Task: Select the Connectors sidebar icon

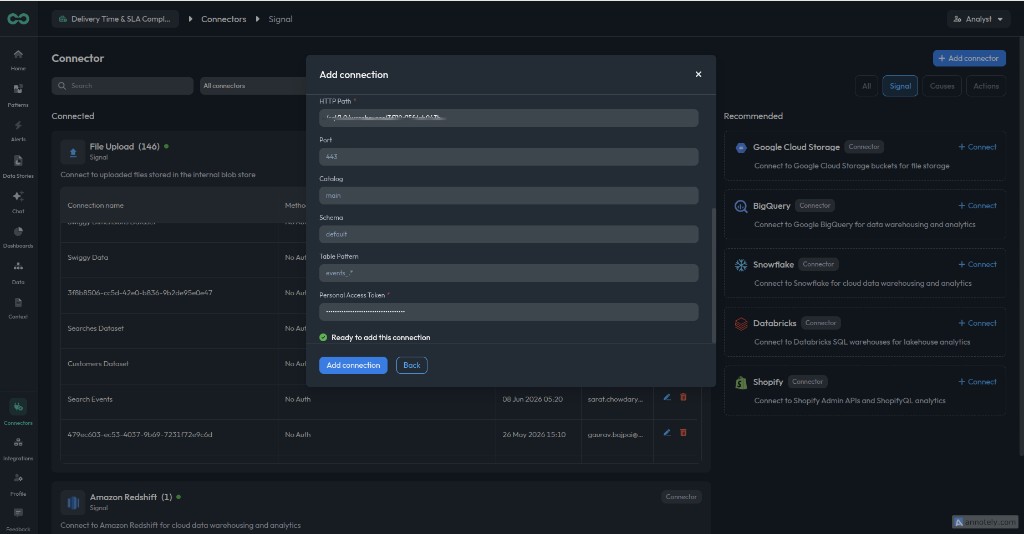Action: tap(18, 407)
